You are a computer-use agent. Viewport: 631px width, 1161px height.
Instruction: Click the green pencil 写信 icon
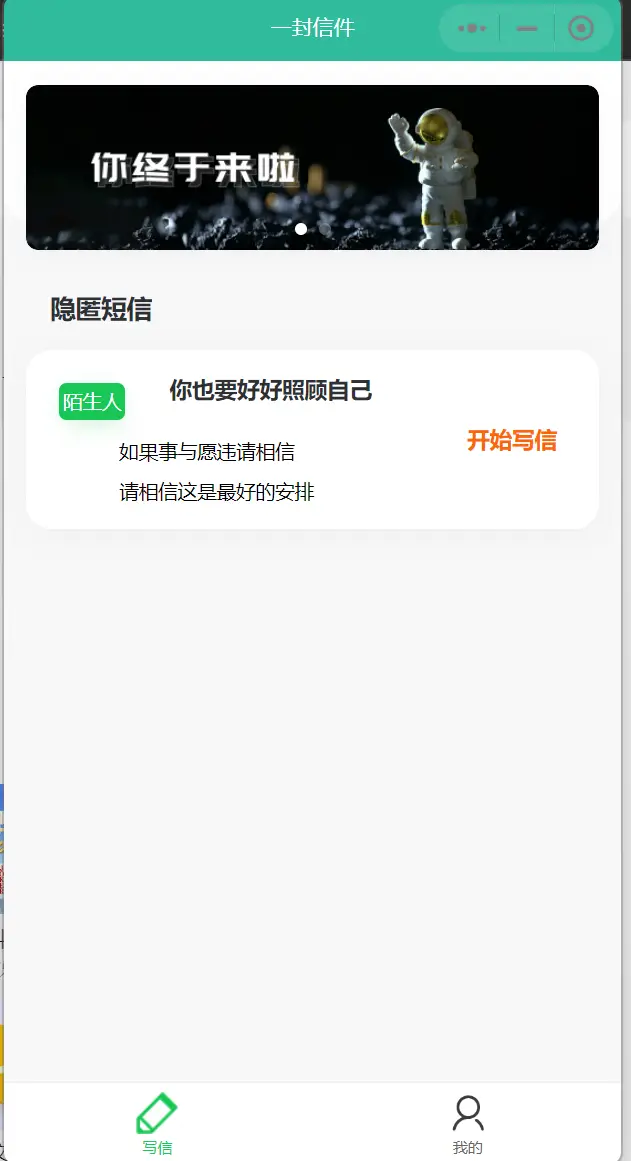[x=157, y=1113]
